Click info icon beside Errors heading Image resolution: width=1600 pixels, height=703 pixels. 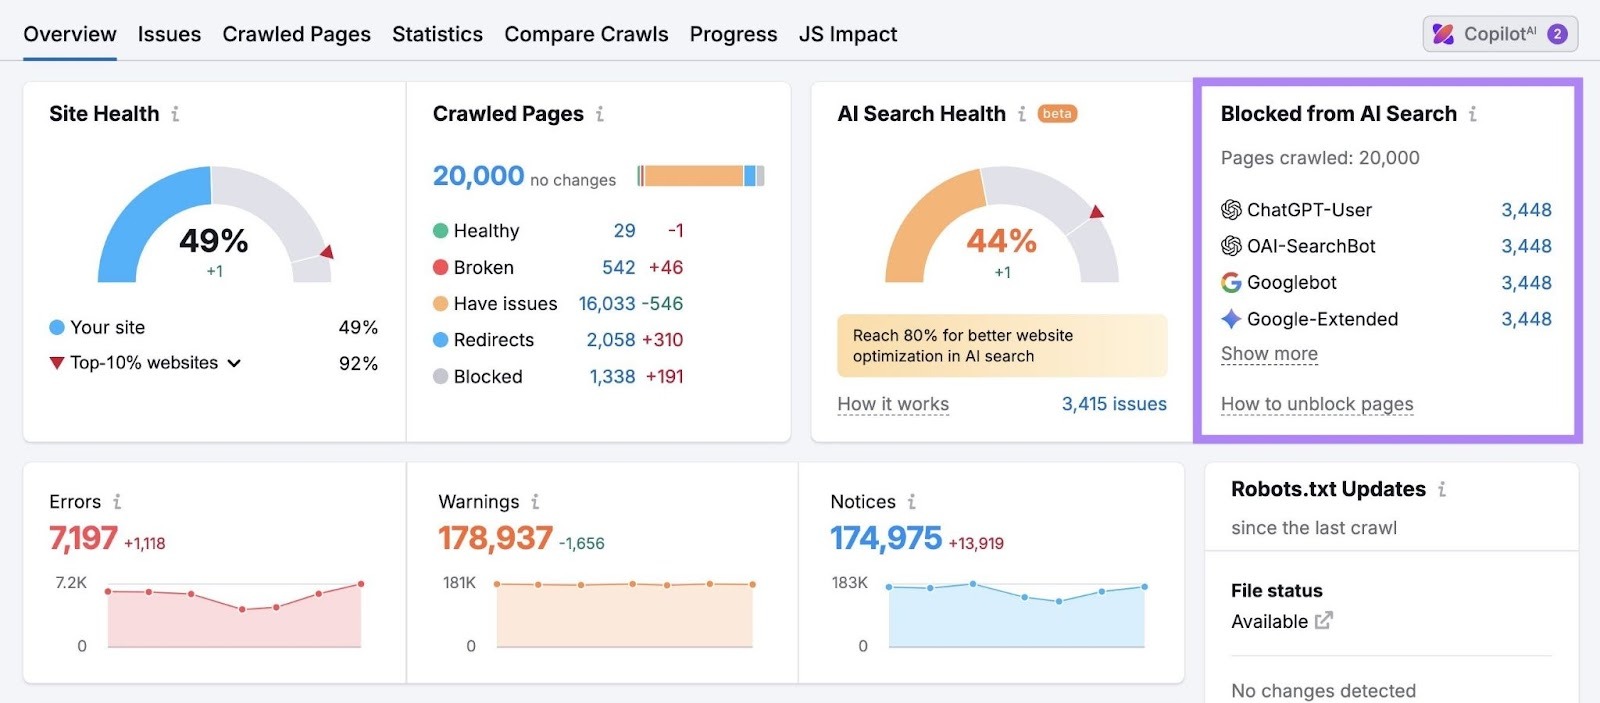pos(117,502)
